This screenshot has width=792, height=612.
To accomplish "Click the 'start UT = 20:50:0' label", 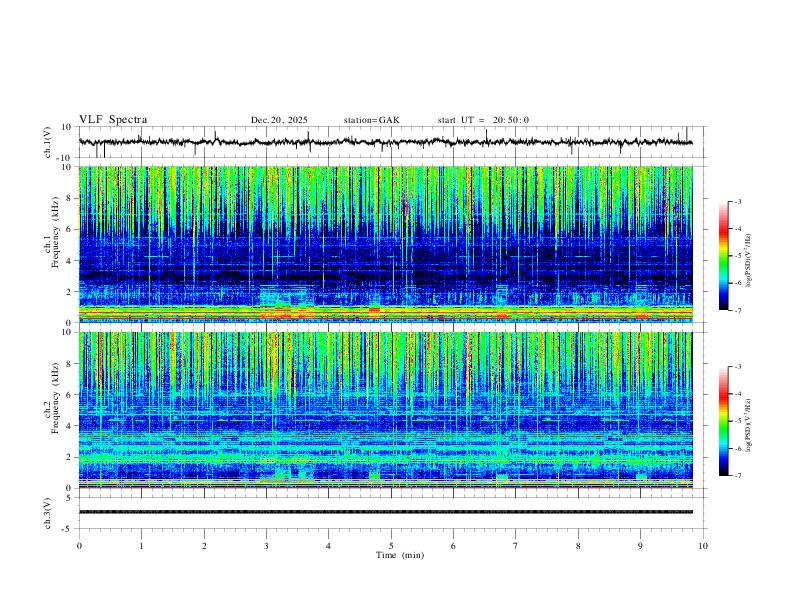I will pyautogui.click(x=483, y=120).
